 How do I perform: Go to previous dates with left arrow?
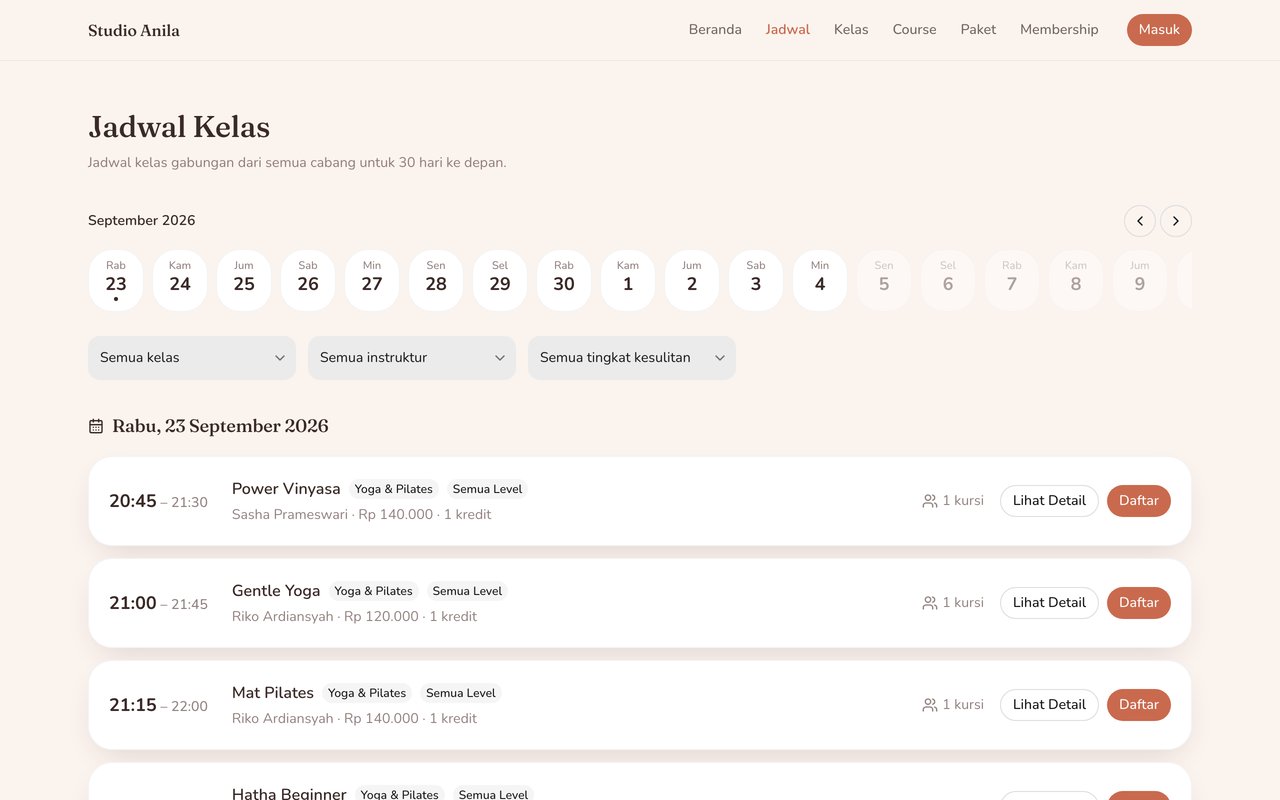tap(1140, 221)
